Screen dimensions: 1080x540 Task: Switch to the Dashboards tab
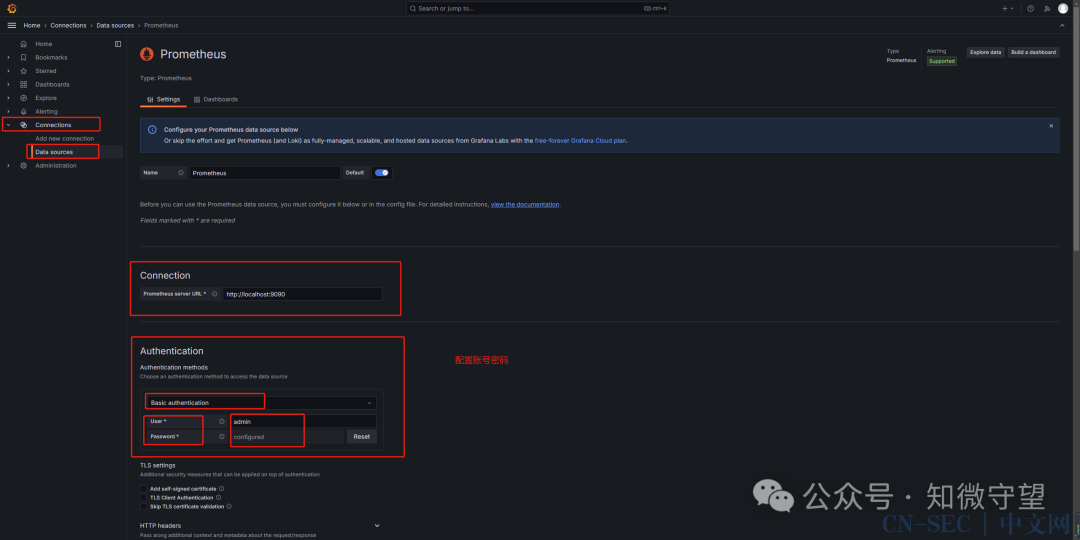pos(216,99)
